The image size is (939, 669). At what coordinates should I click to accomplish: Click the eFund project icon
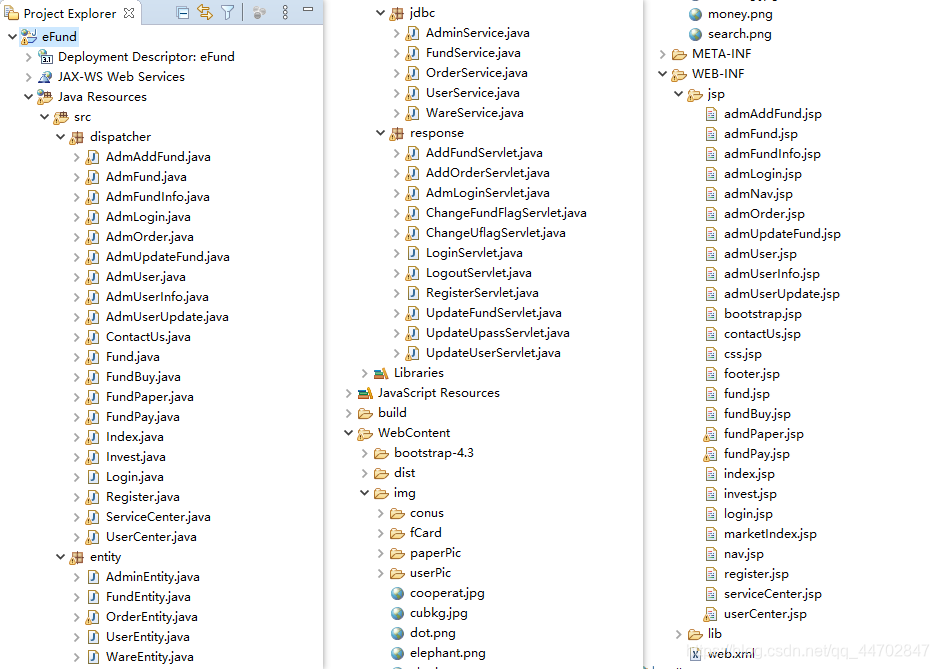(29, 37)
